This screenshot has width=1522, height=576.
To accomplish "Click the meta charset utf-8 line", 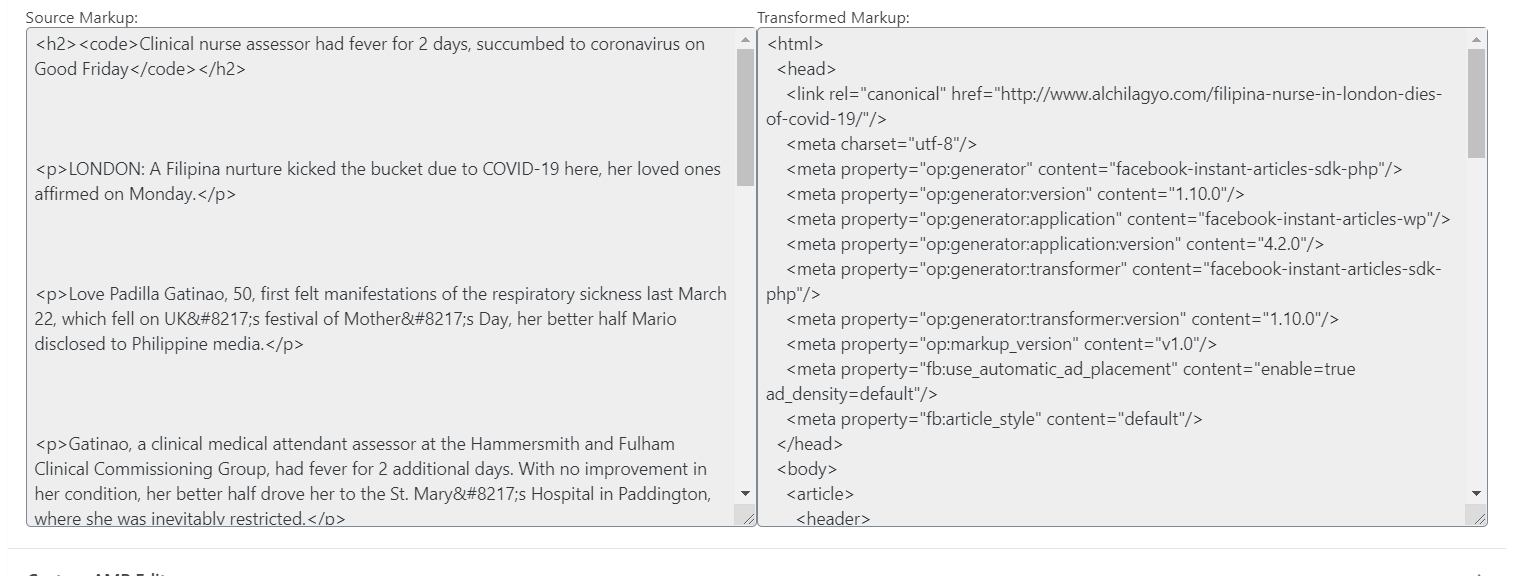I will click(881, 144).
